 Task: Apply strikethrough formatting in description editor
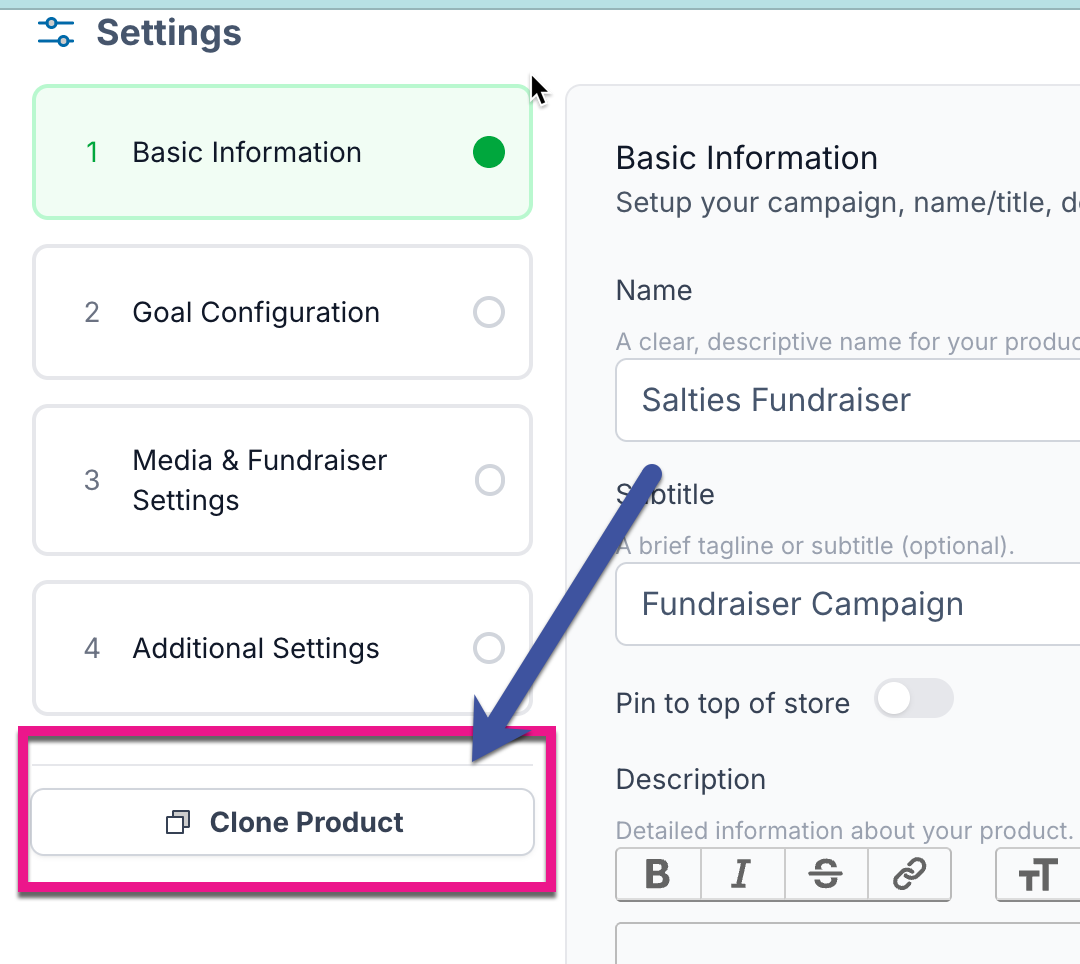(x=826, y=874)
